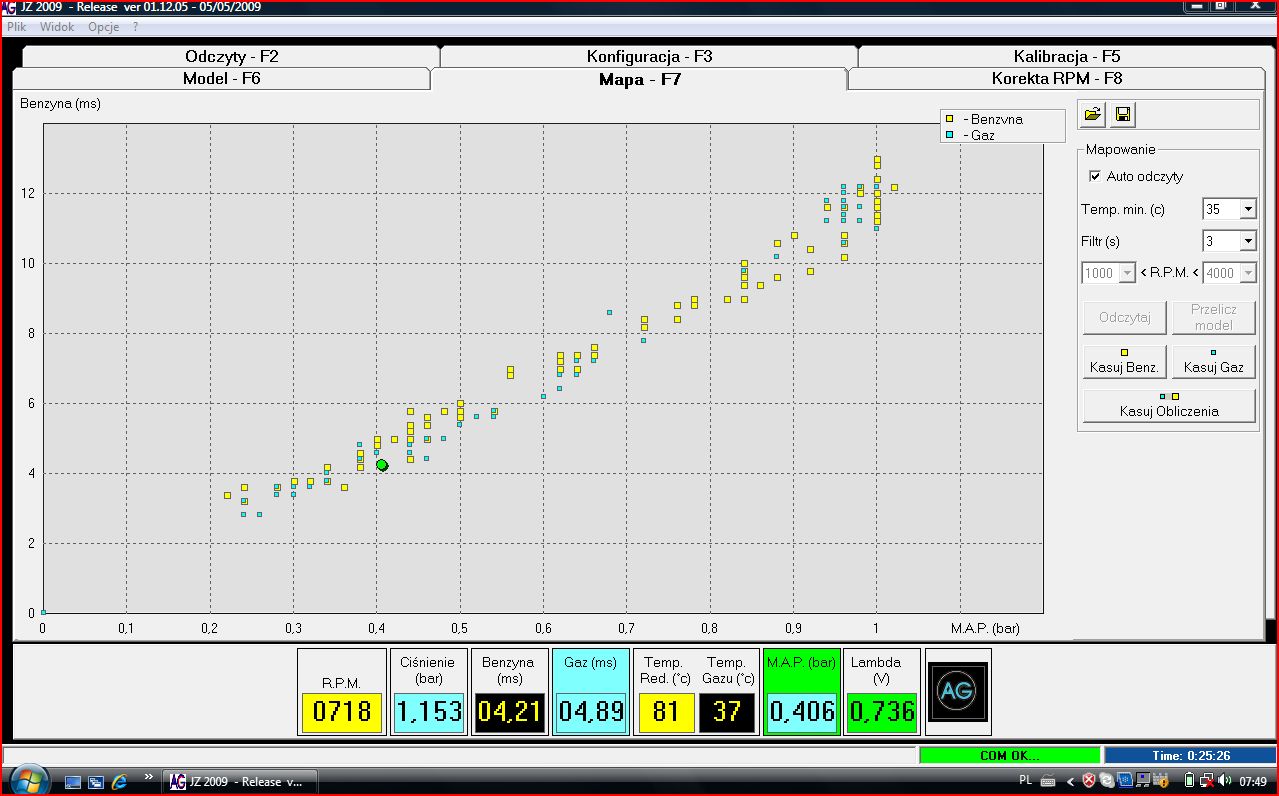Click the Gaz (ms) value 04,89

[x=591, y=712]
